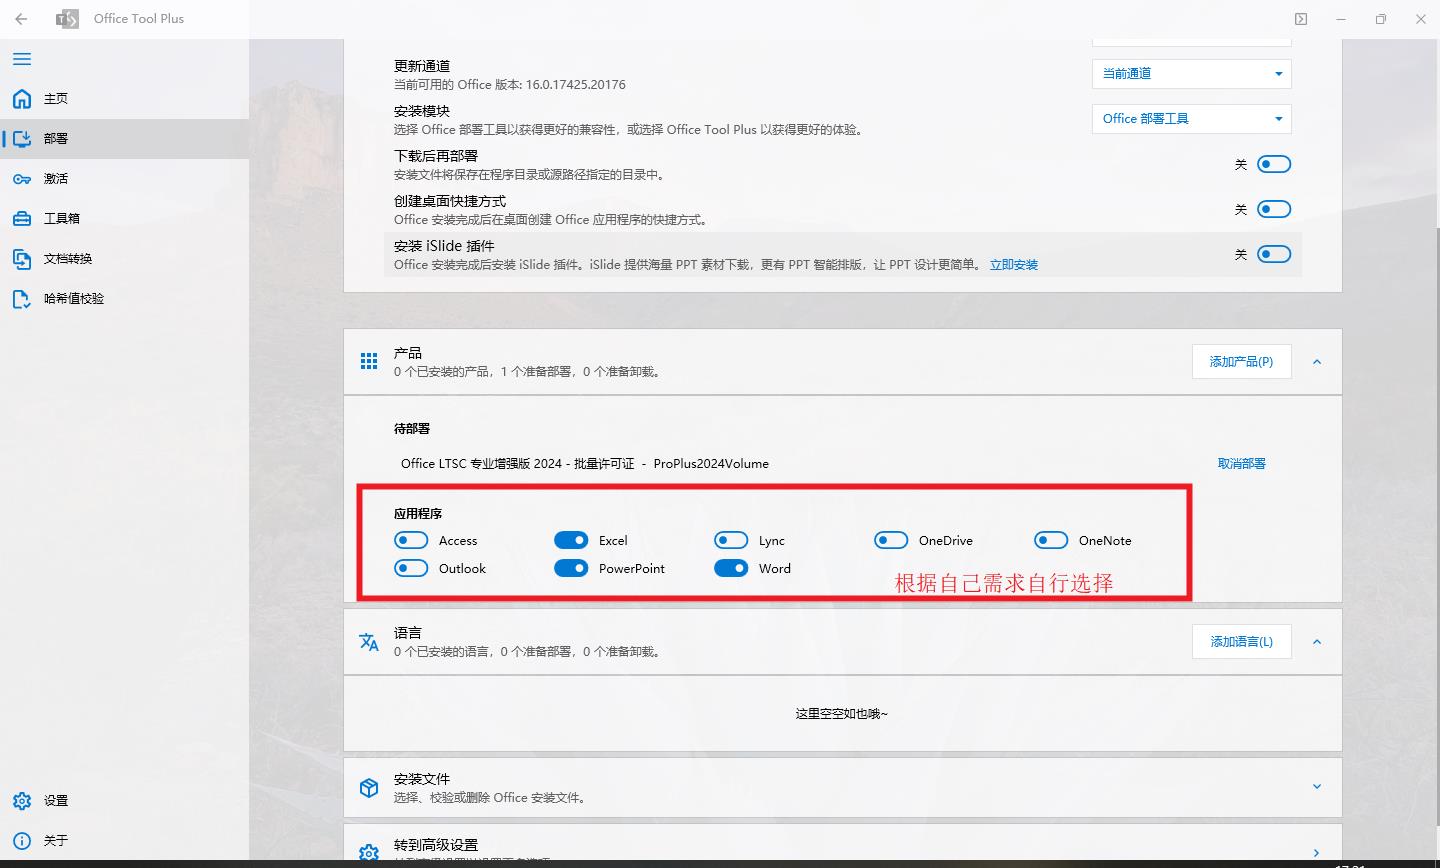Open the 设置 settings page
Viewport: 1440px width, 868px height.
(55, 800)
